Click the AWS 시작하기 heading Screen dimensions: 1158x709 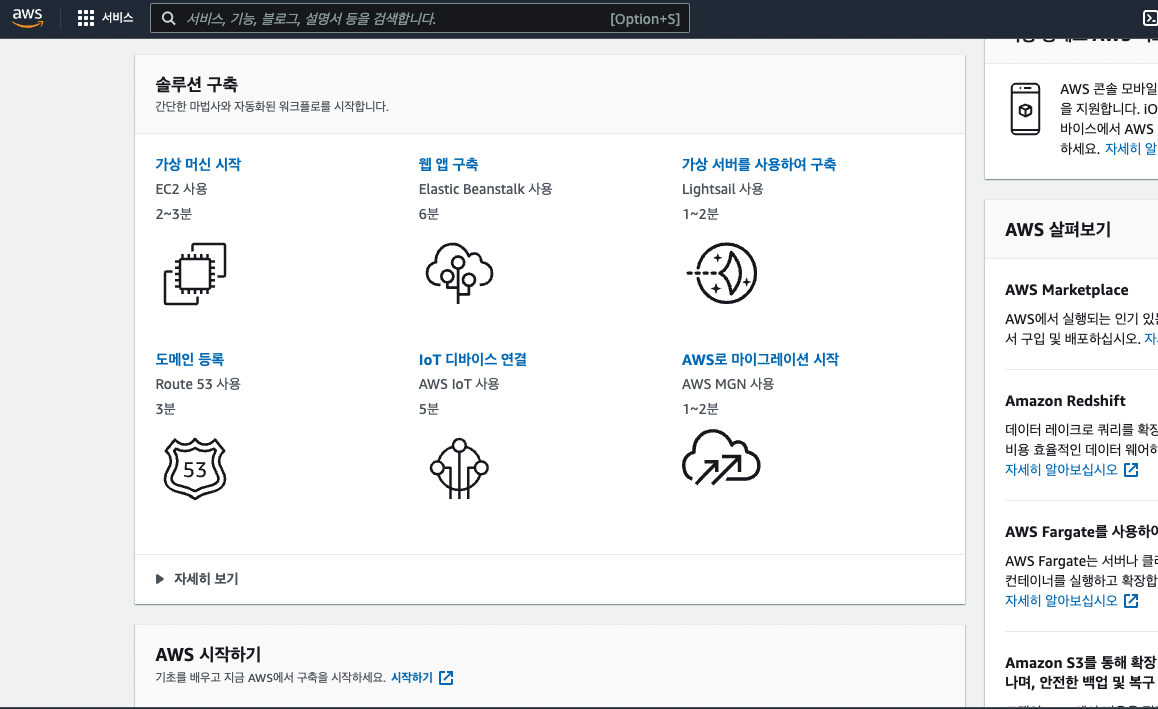[208, 654]
